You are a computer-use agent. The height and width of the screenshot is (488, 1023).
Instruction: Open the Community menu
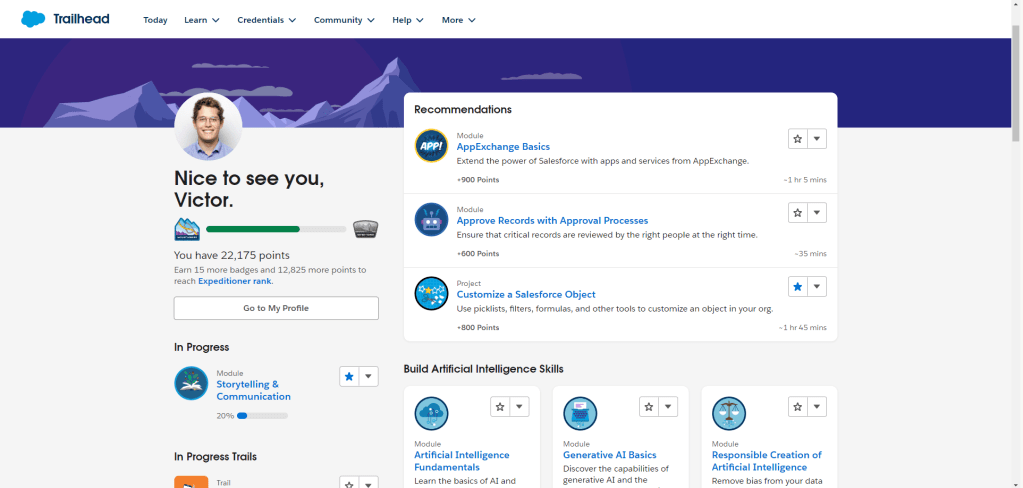(344, 20)
